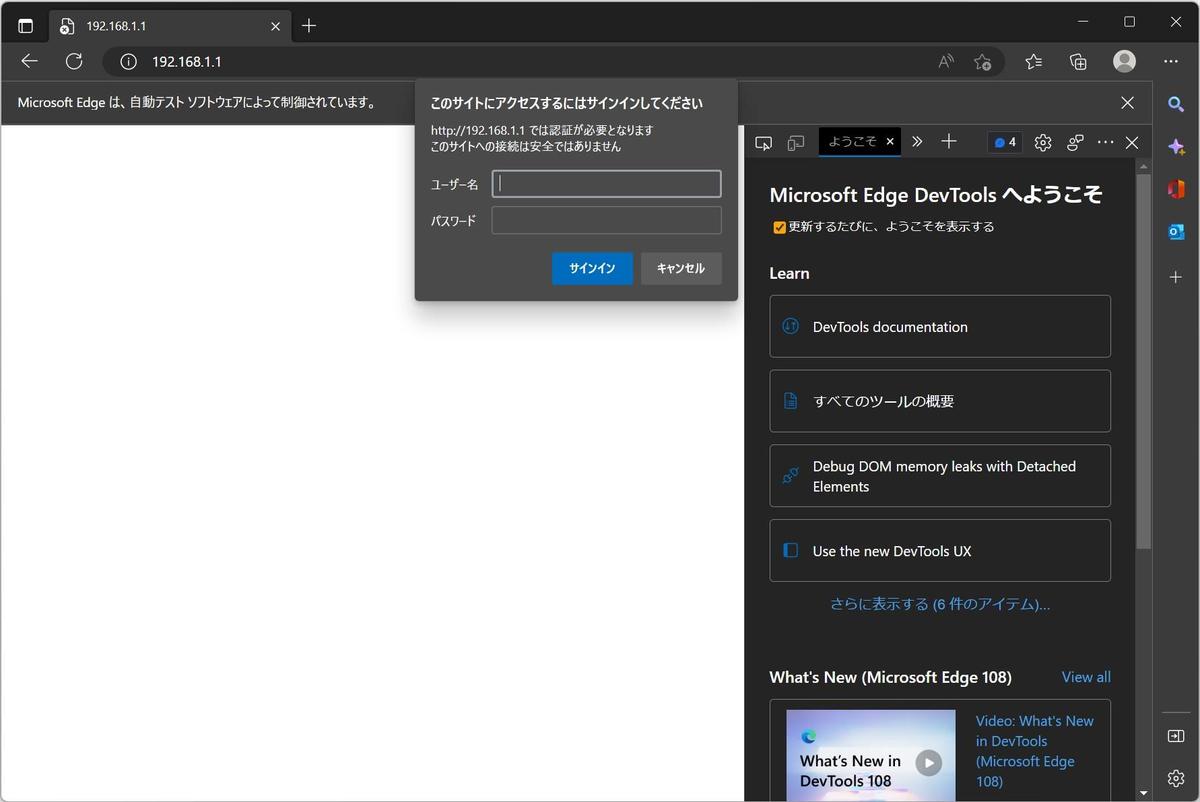The width and height of the screenshot is (1200, 802).
Task: Open the sidebar Discover sparkle icon
Action: tap(1176, 146)
